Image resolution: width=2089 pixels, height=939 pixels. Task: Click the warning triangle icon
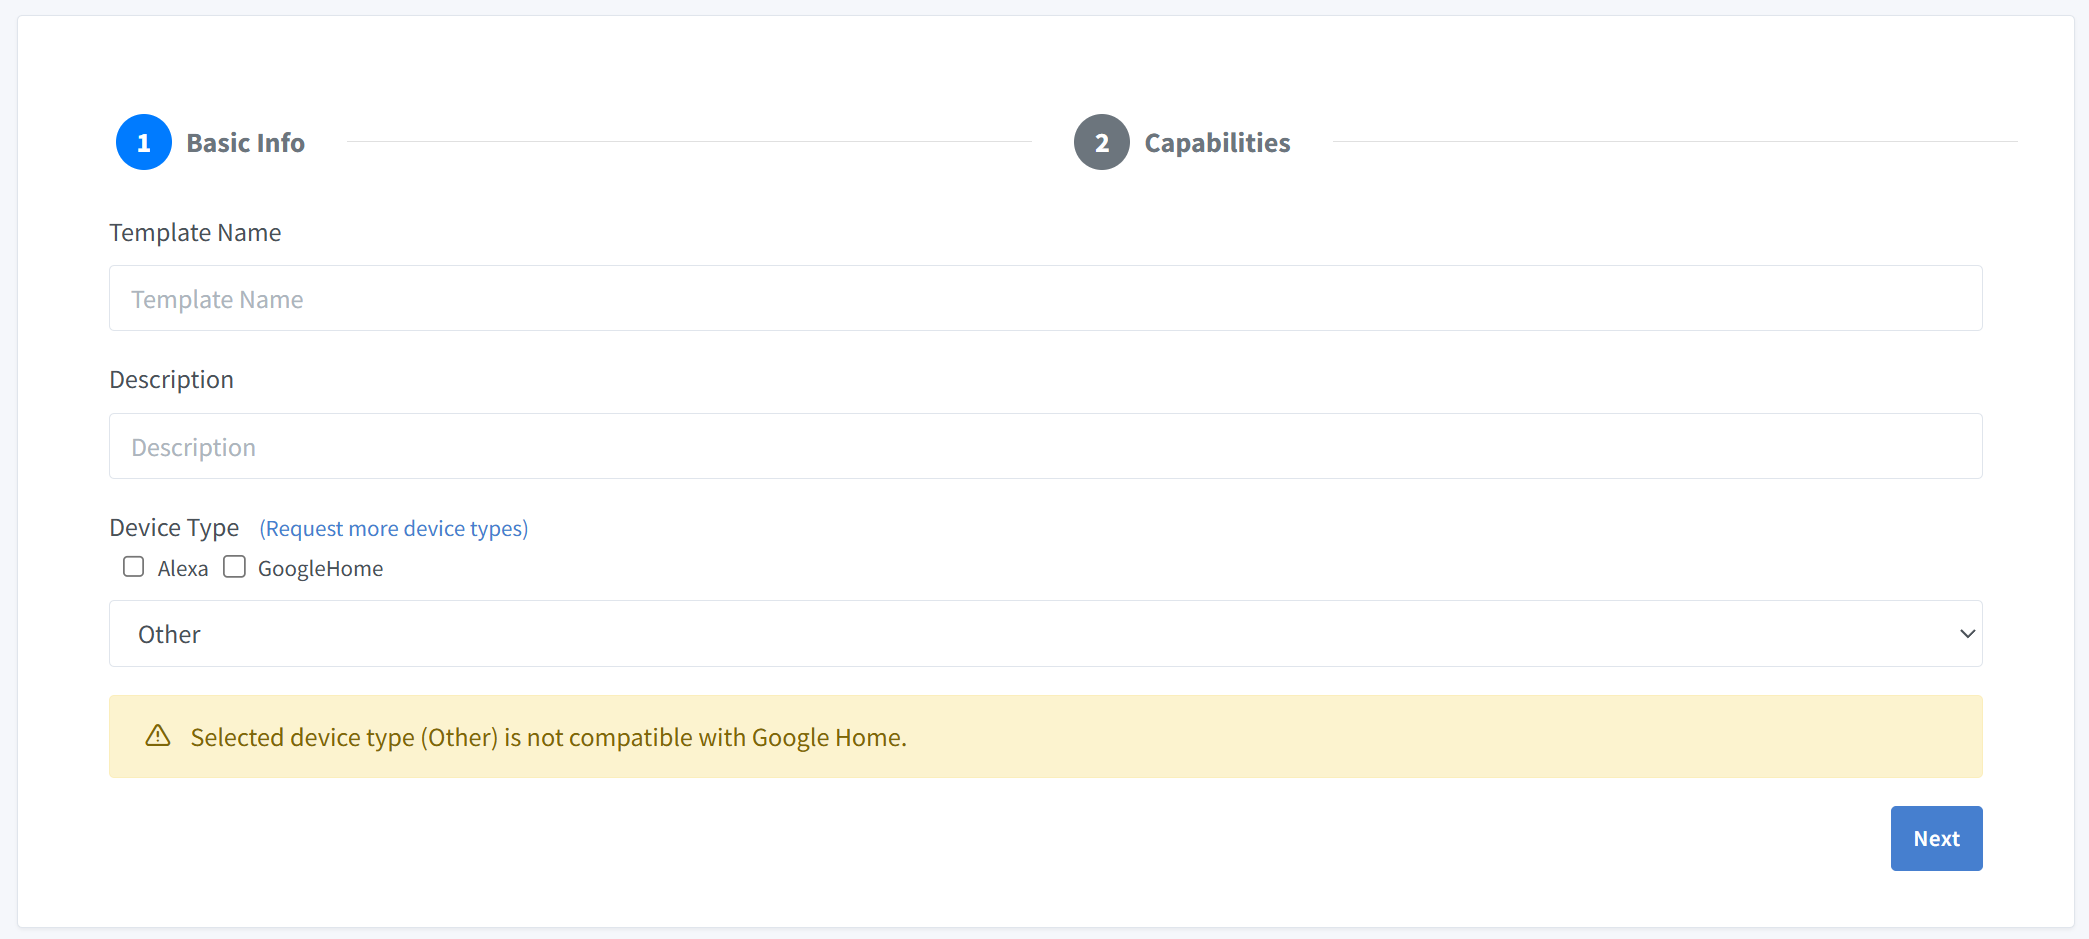click(158, 736)
